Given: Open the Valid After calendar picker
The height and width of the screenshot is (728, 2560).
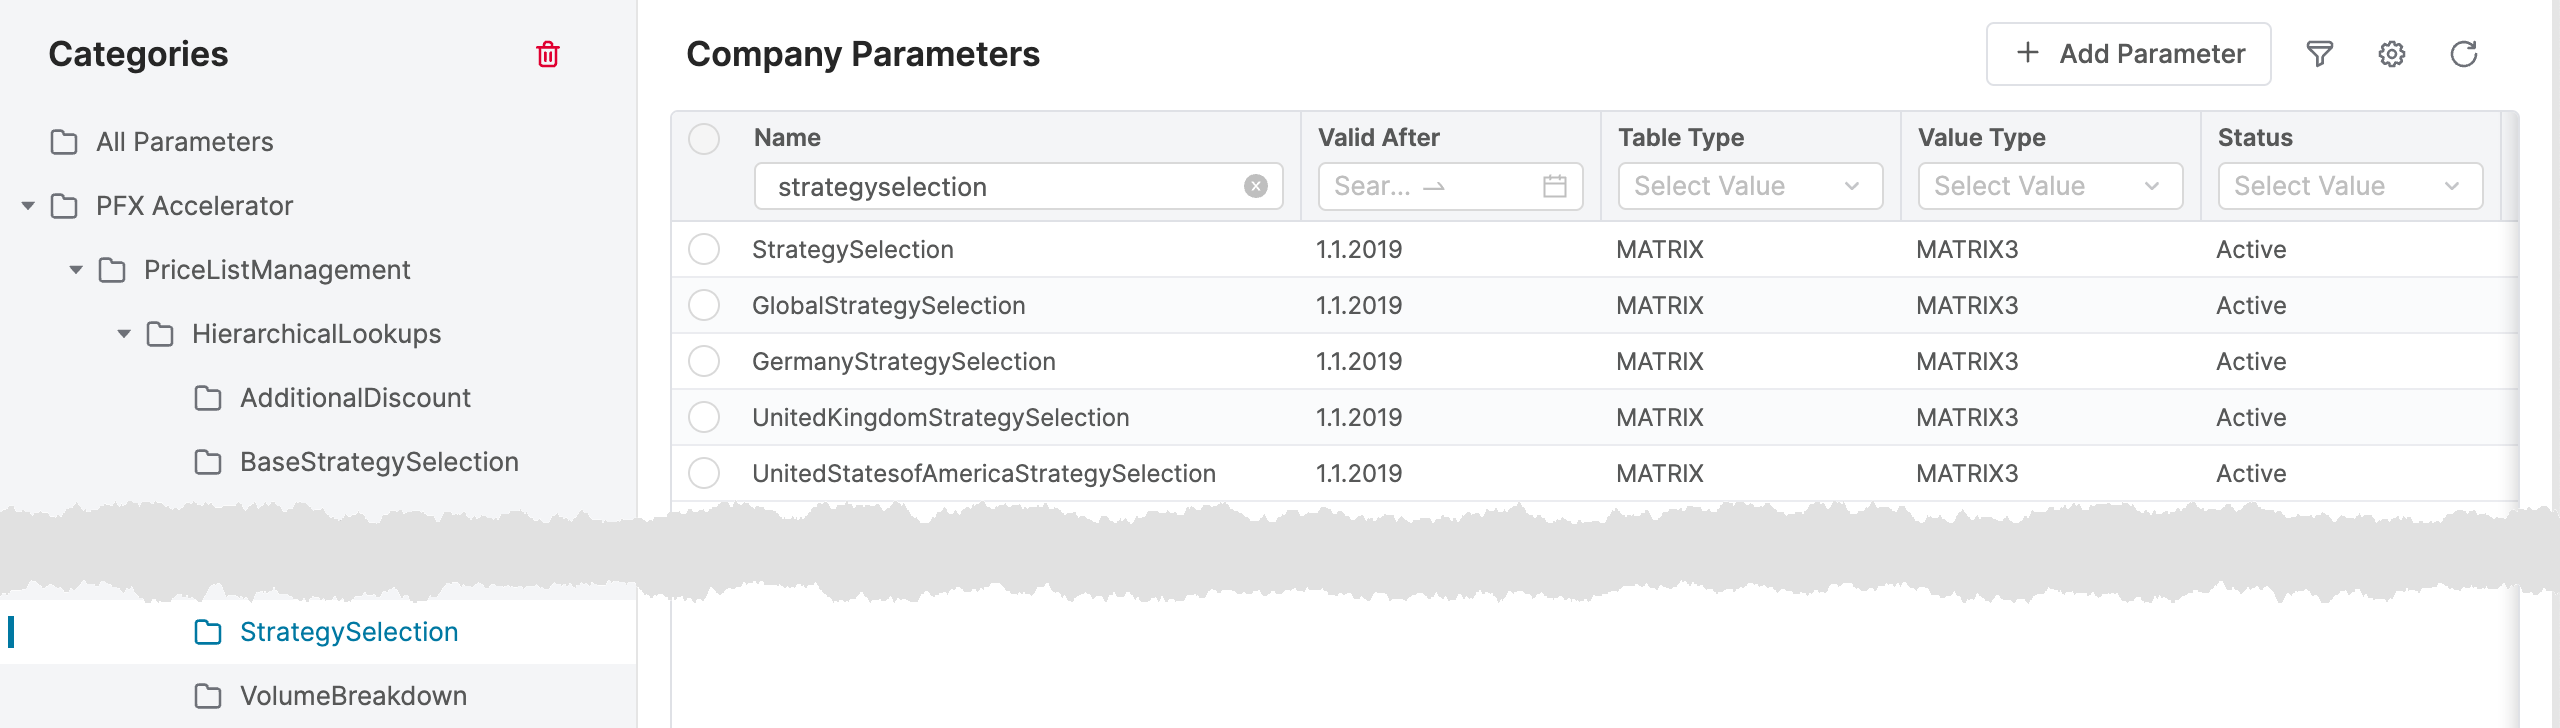Looking at the screenshot, I should (1554, 186).
